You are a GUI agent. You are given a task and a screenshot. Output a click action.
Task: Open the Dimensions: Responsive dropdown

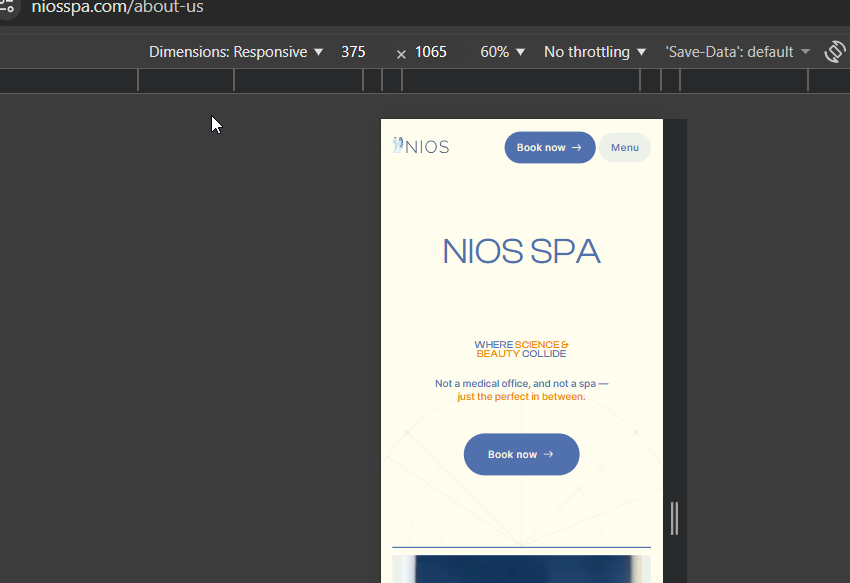click(x=236, y=52)
